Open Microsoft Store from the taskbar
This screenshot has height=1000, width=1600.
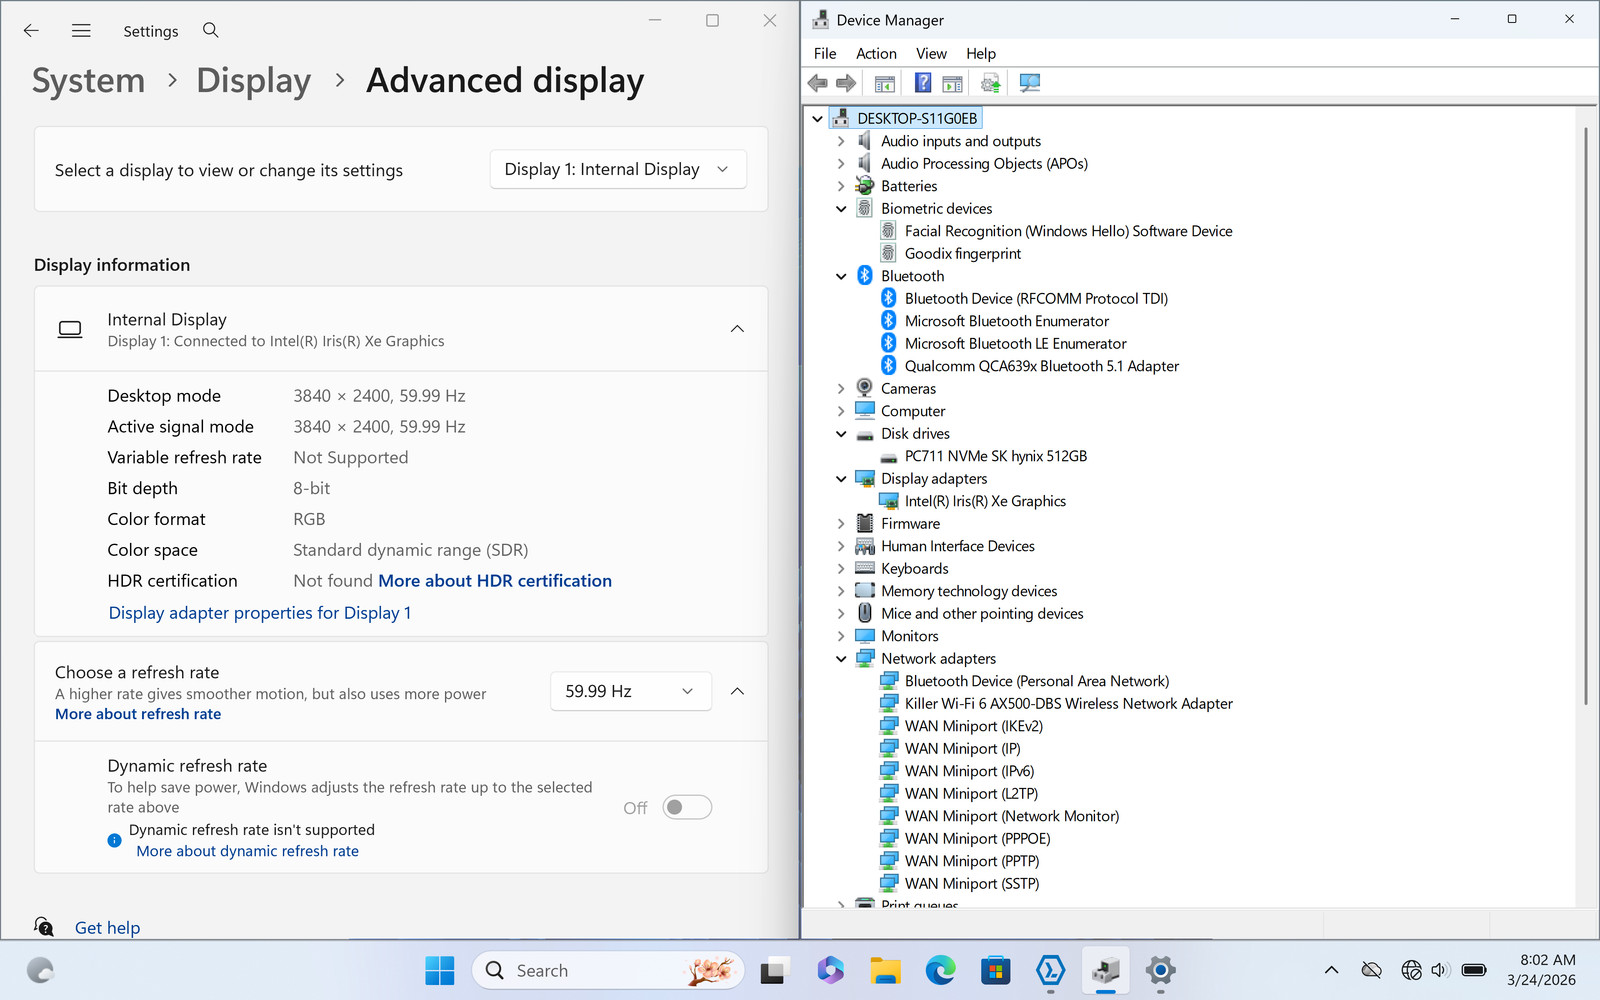coord(995,970)
